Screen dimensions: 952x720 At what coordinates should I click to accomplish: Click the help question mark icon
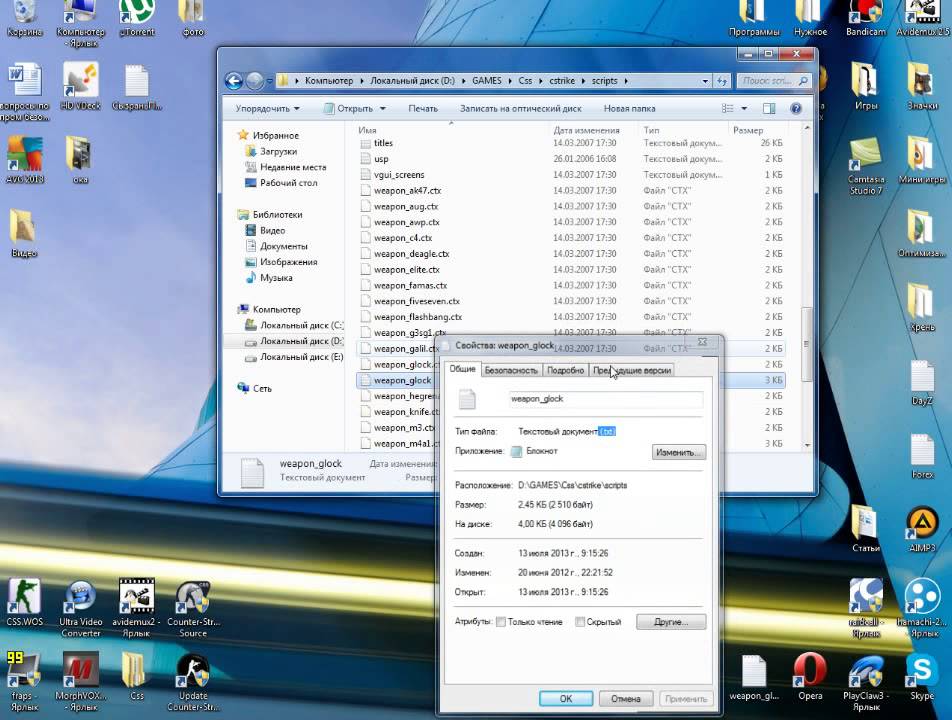tap(795, 109)
